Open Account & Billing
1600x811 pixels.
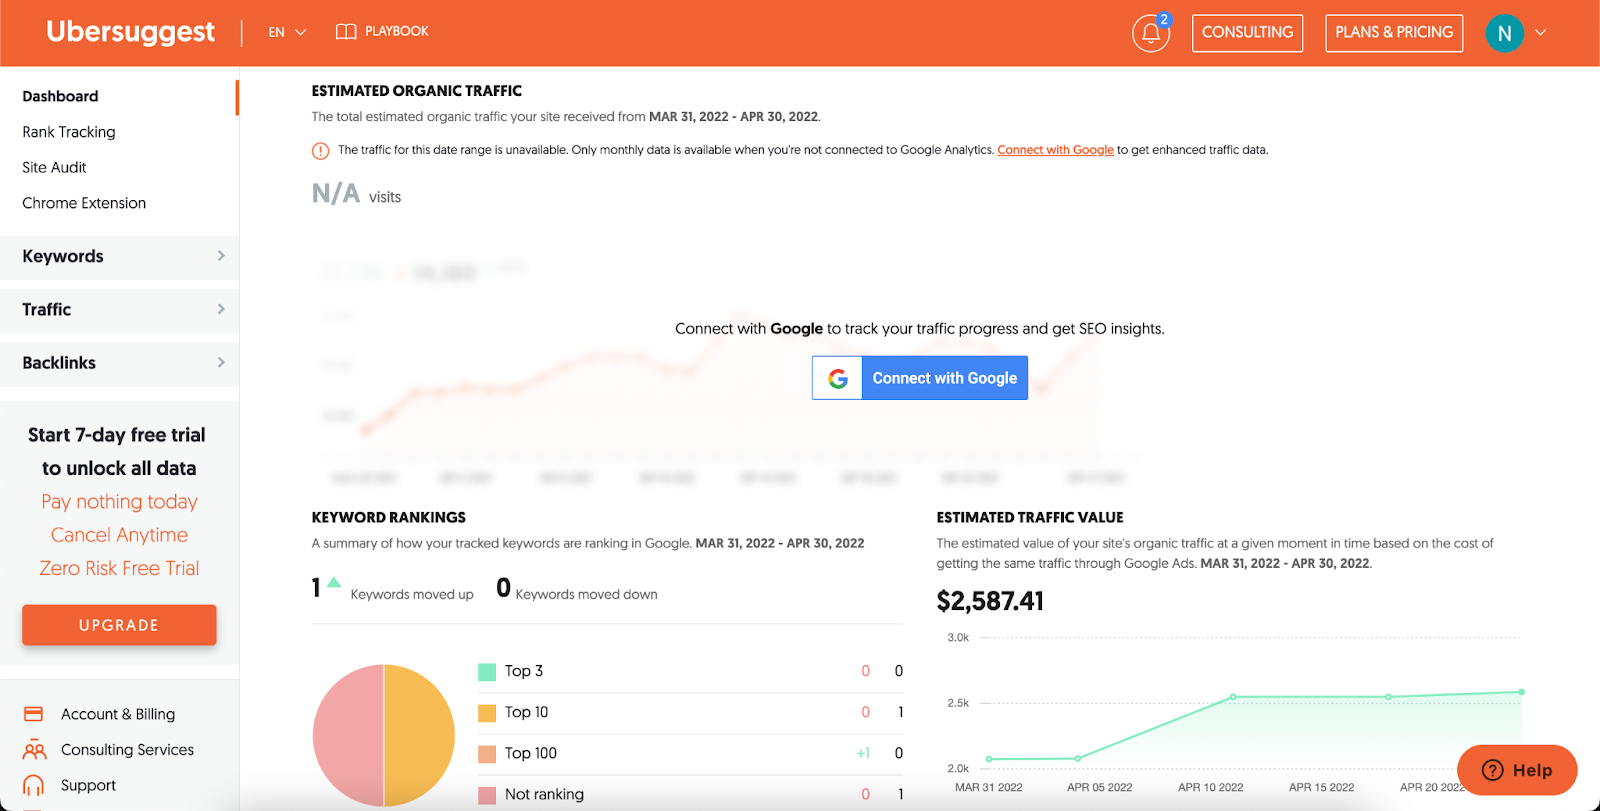[x=118, y=714]
